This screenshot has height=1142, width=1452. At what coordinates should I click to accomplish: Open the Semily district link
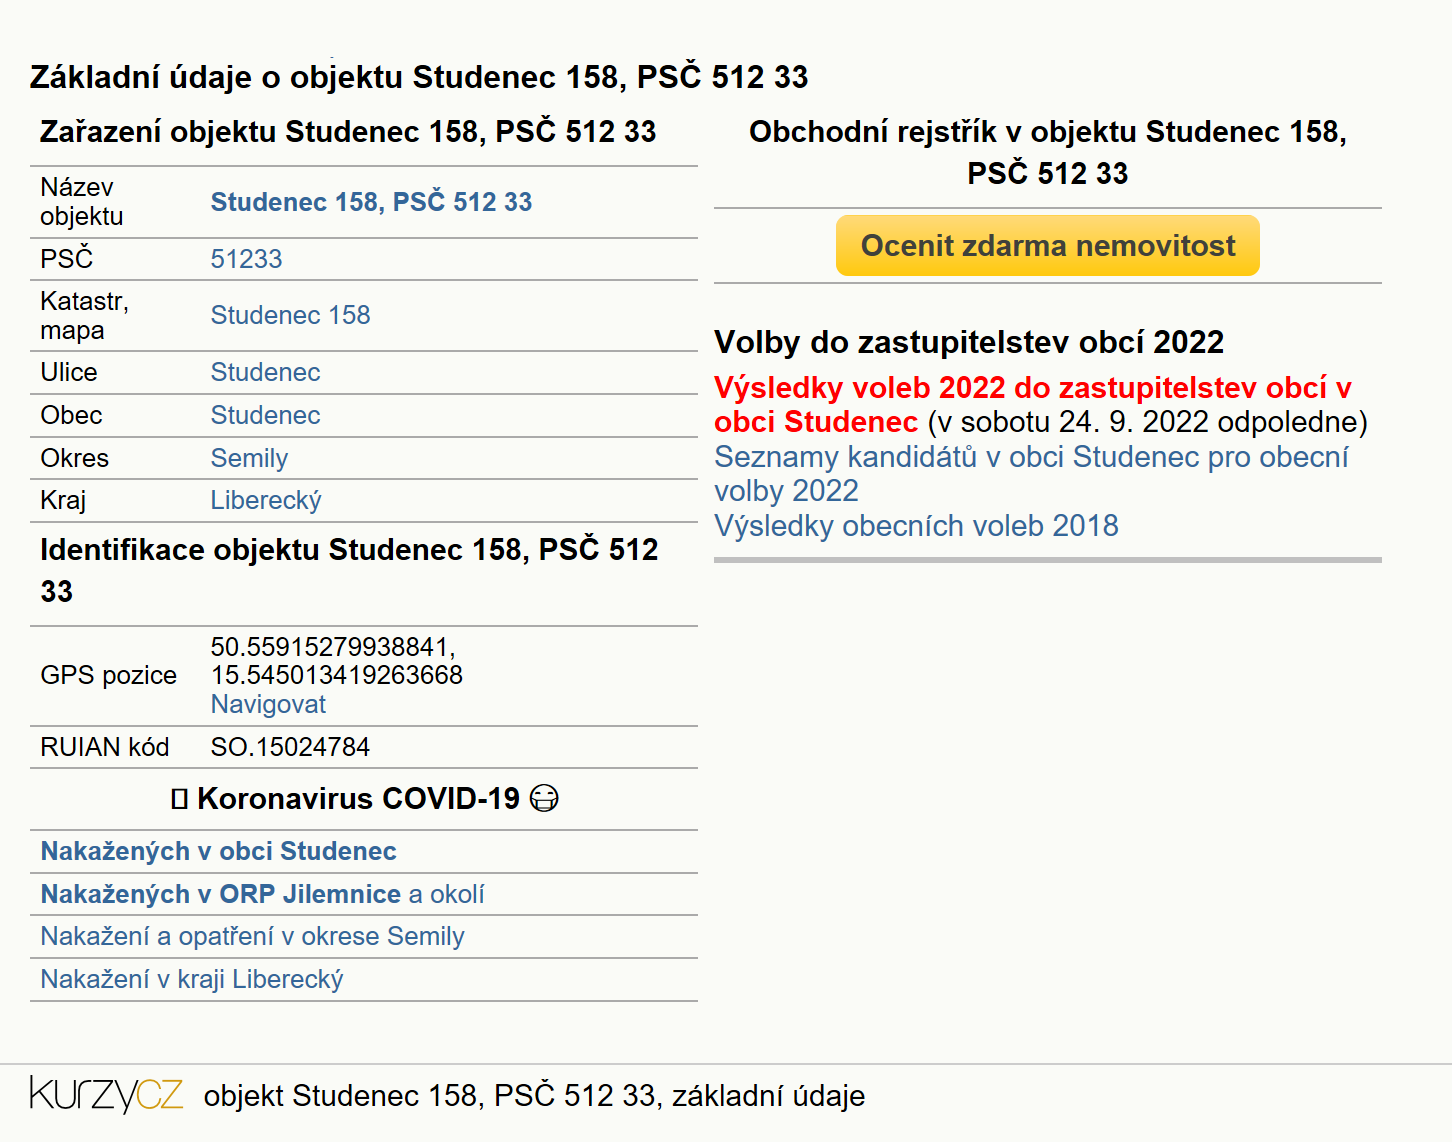[249, 458]
